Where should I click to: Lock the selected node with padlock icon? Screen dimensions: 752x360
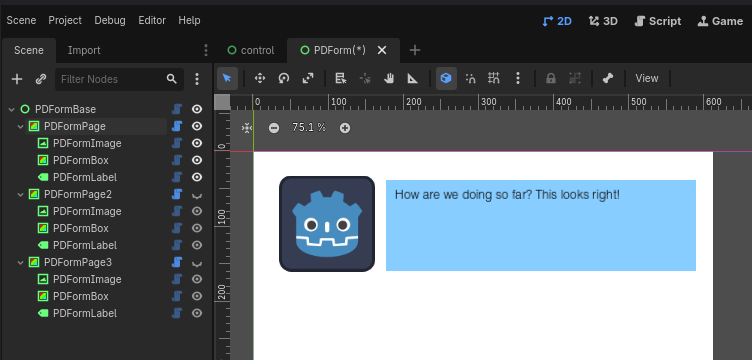[x=551, y=78]
